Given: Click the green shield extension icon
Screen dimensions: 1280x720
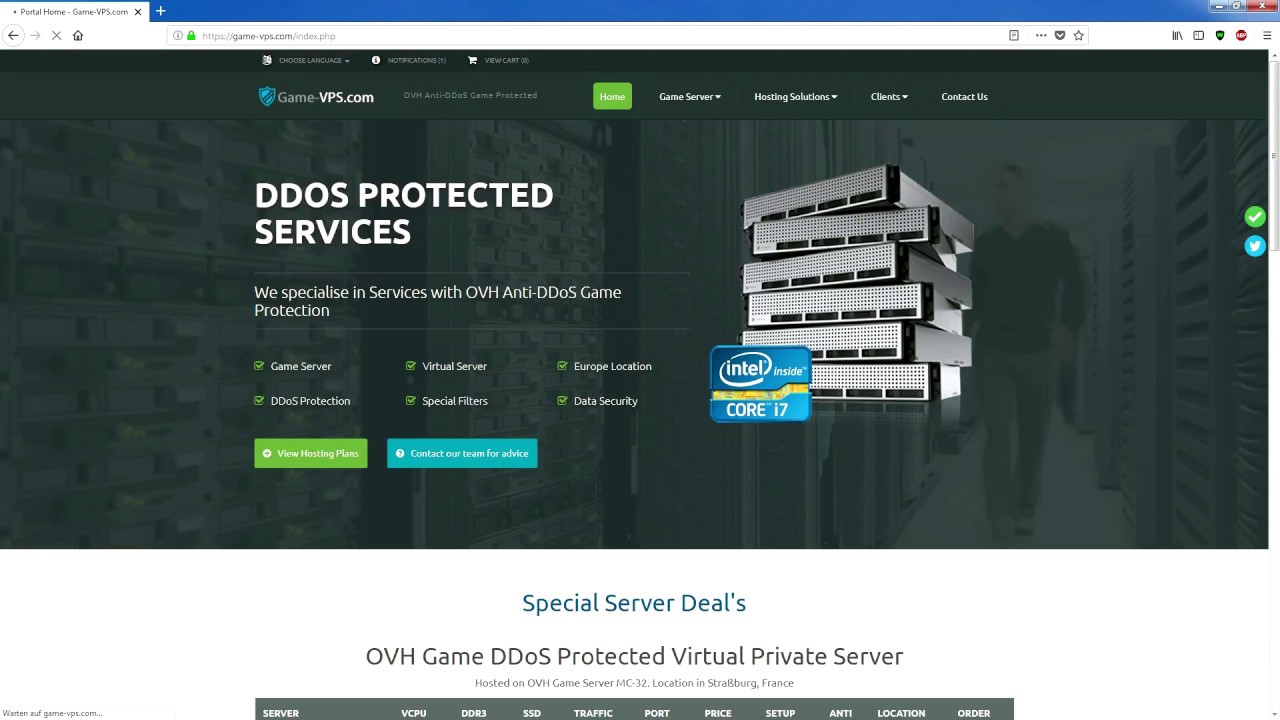Looking at the screenshot, I should pyautogui.click(x=1220, y=35).
